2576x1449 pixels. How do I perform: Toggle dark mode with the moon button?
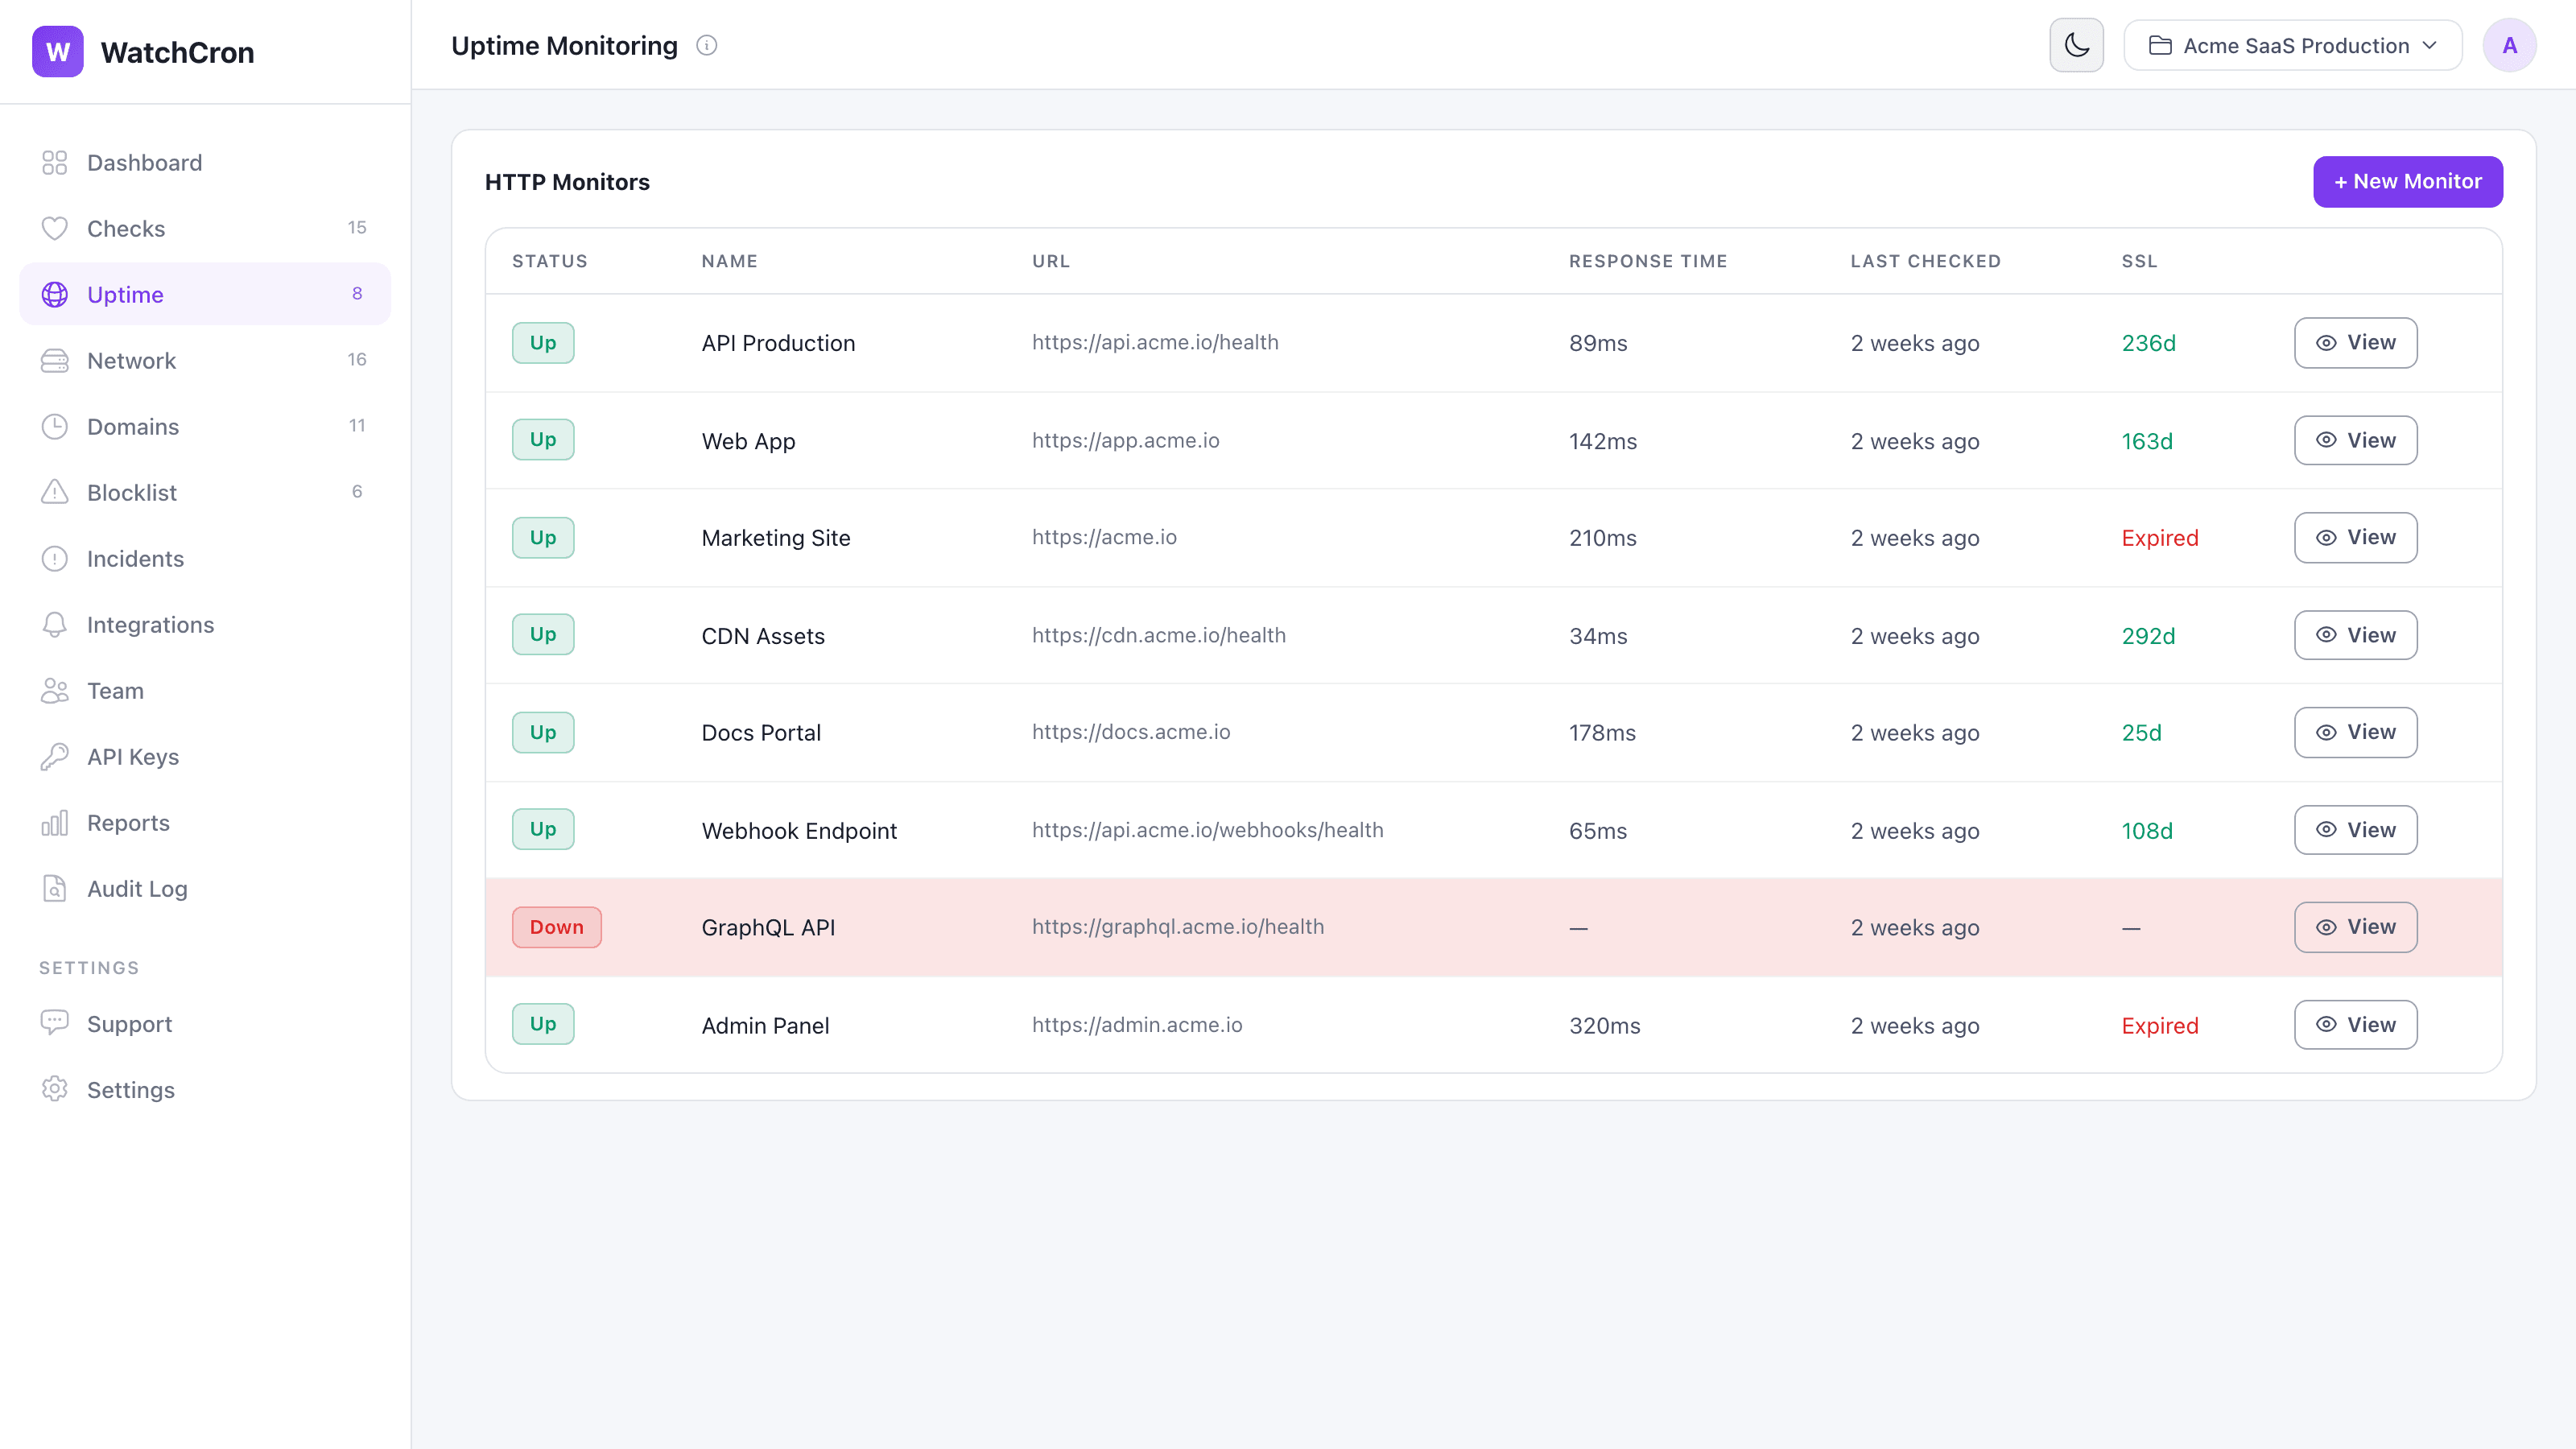2076,45
